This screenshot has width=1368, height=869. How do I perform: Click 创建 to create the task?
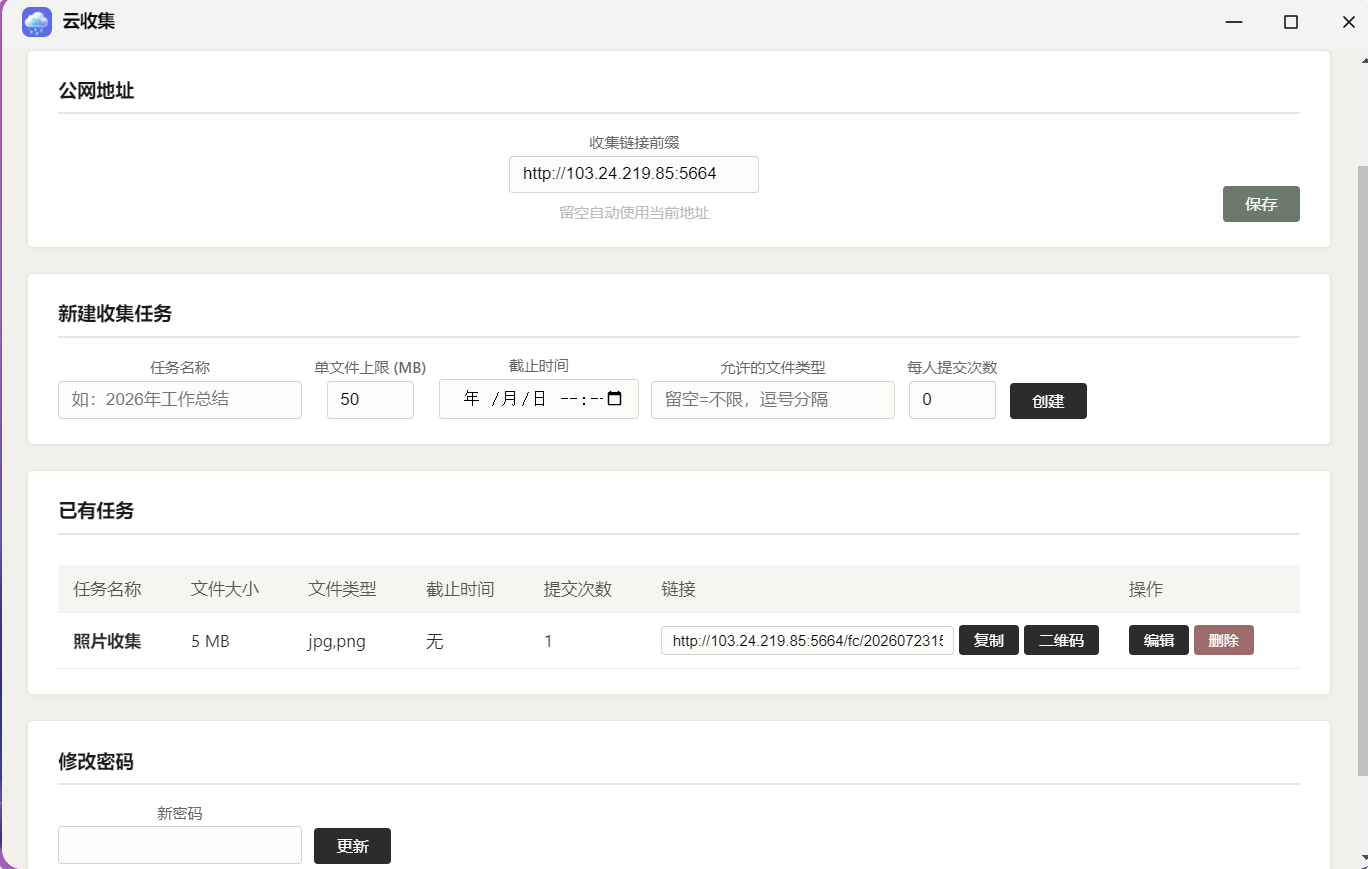coord(1048,401)
